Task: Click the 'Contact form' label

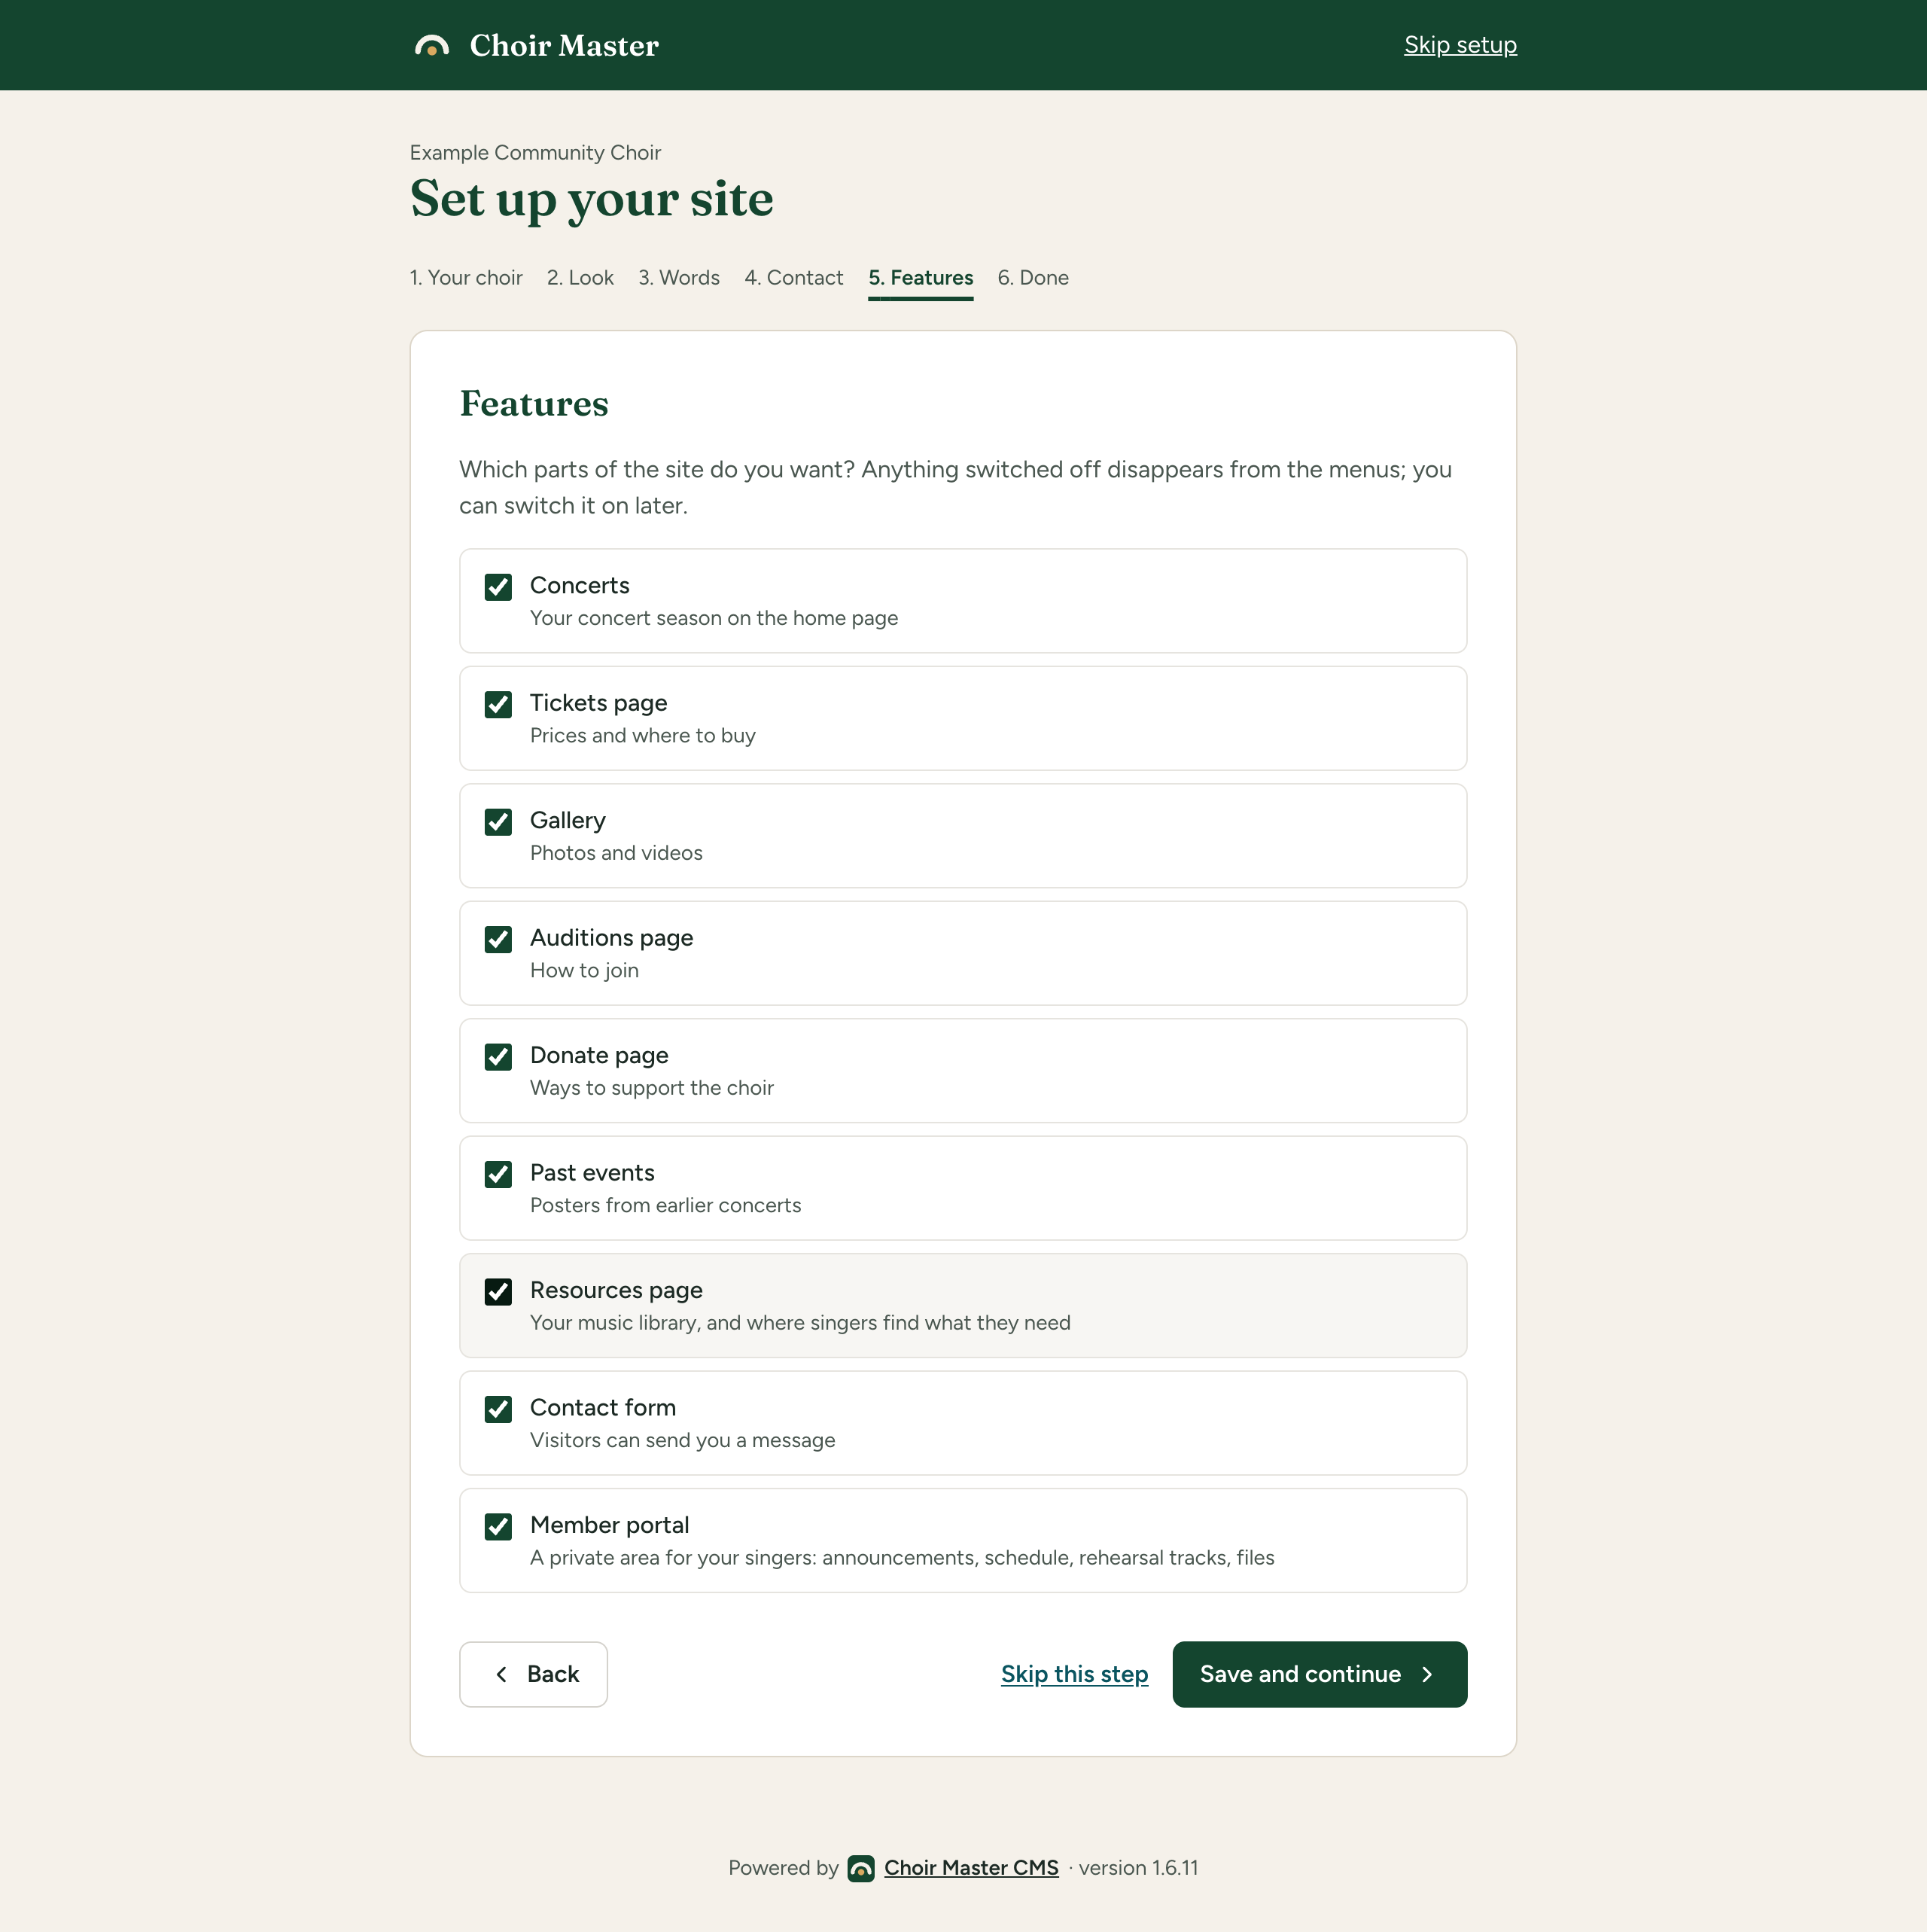Action: pos(603,1408)
